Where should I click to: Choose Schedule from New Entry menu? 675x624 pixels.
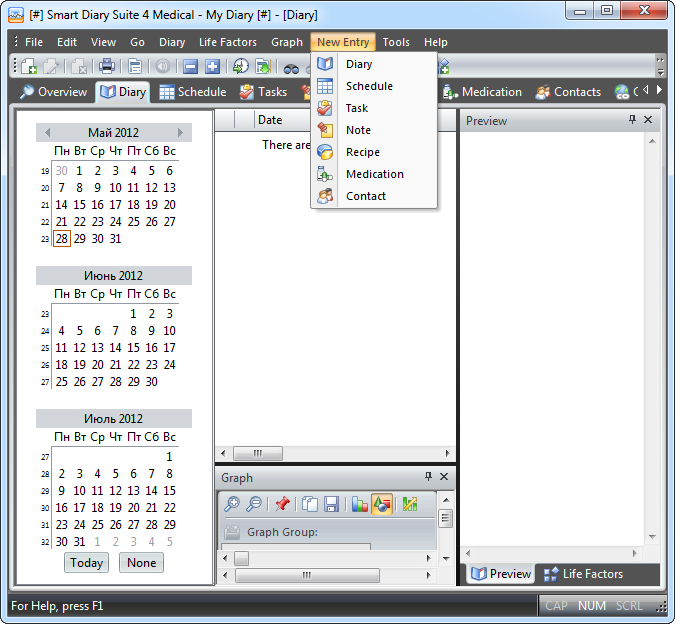click(374, 86)
